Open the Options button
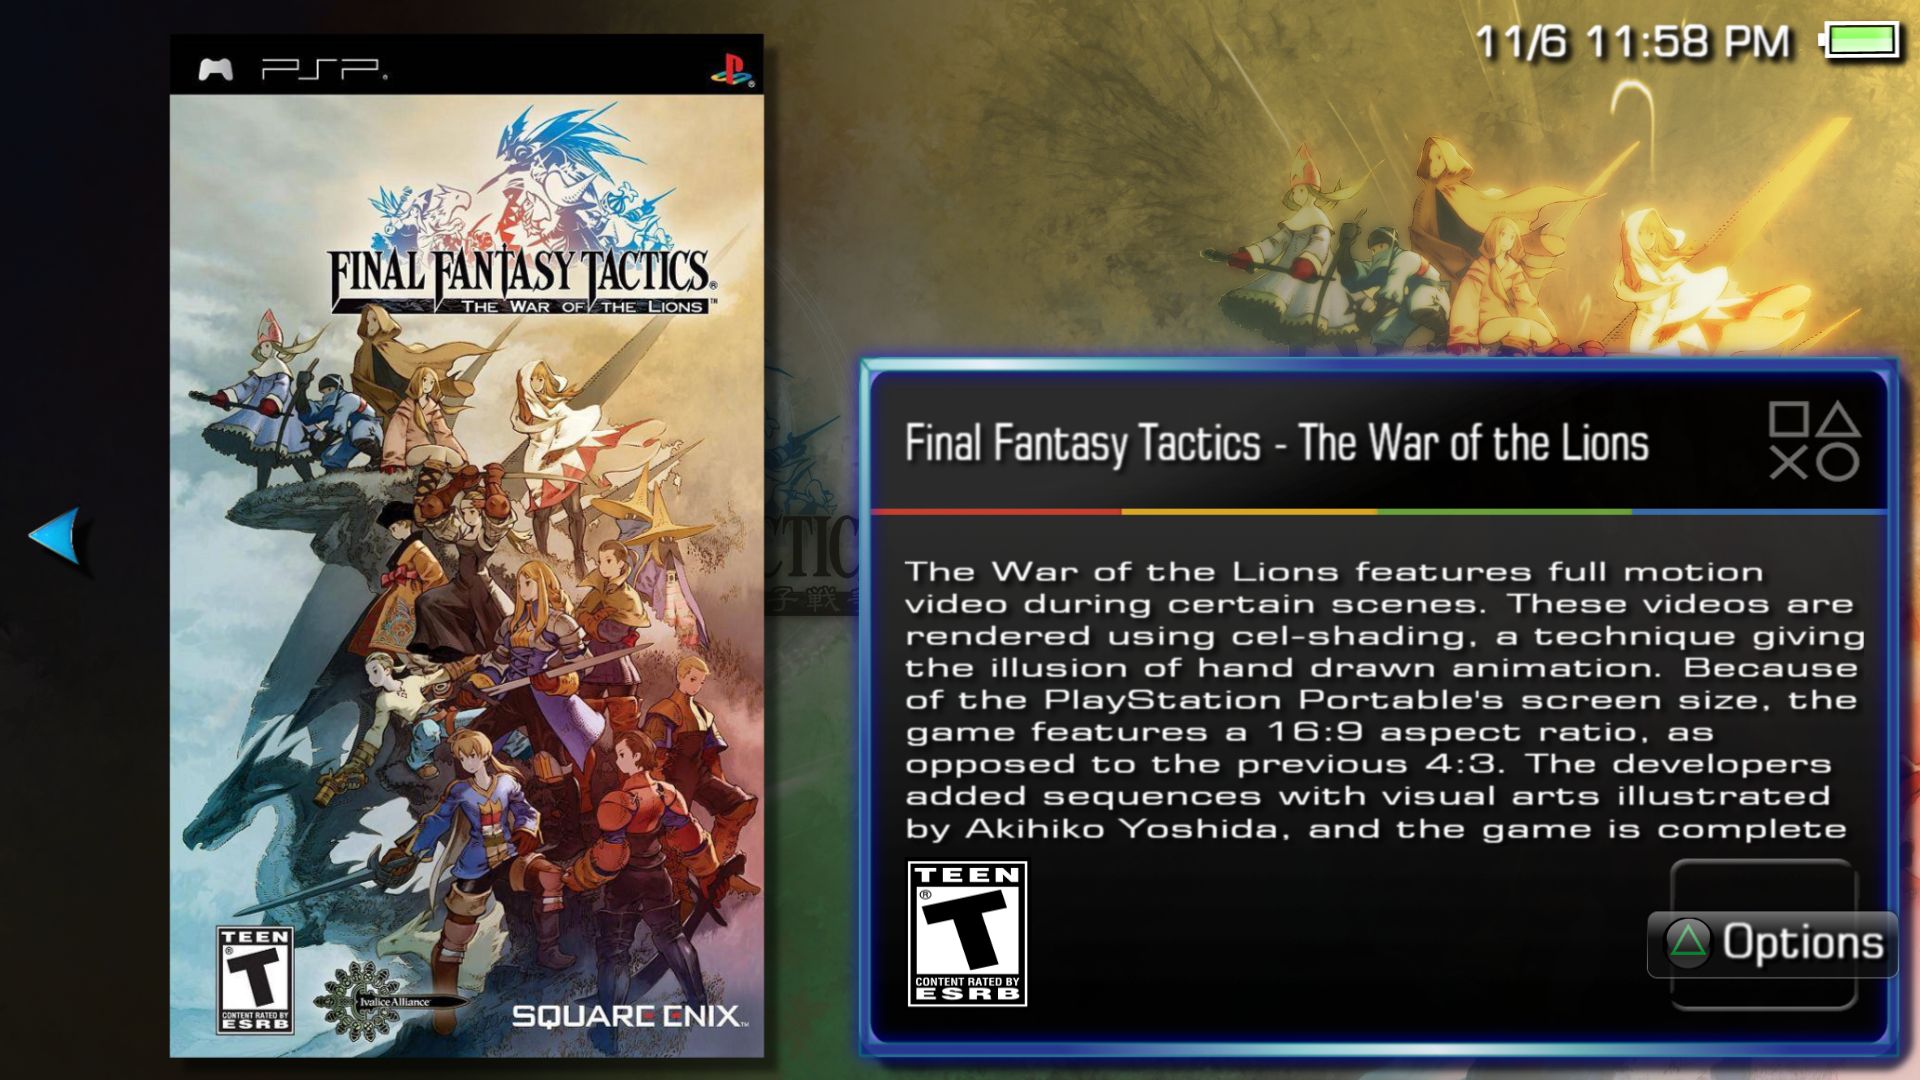Image resolution: width=1920 pixels, height=1080 pixels. 1772,943
